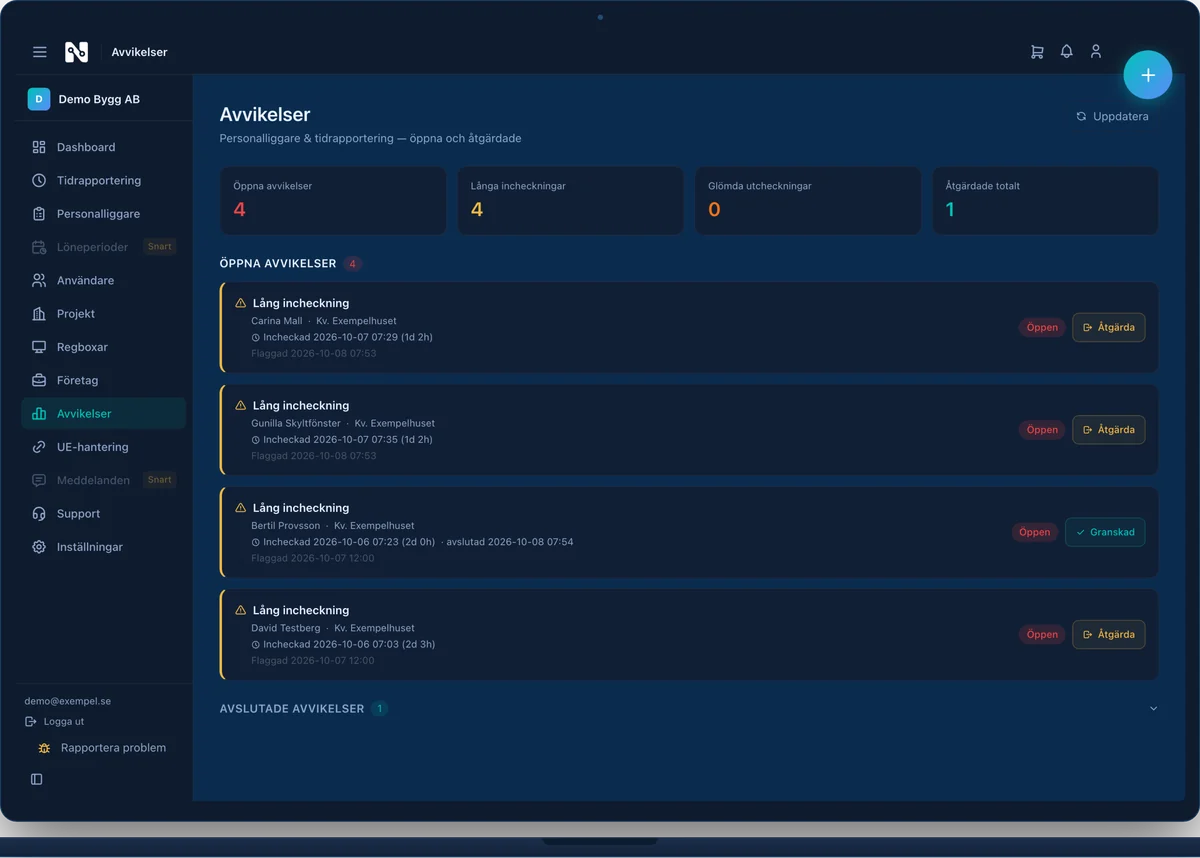
Task: Click the Demo Bygg AB avatar
Action: (38, 99)
